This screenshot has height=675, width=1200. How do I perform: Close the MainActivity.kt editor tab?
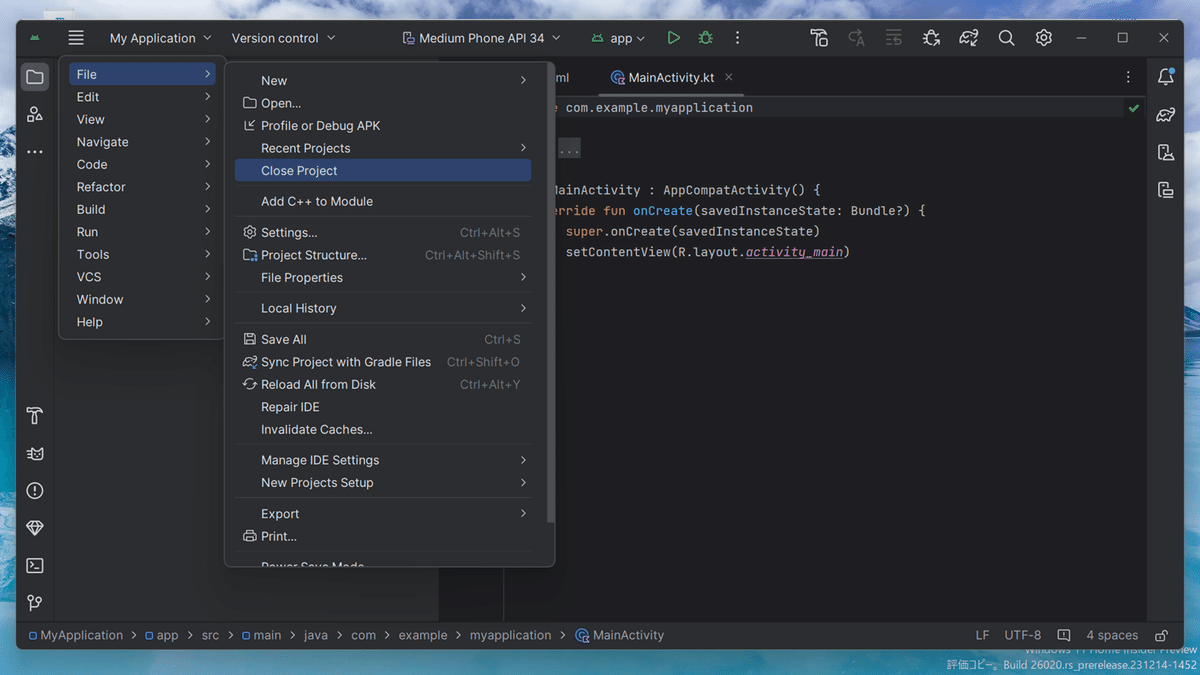coord(729,77)
